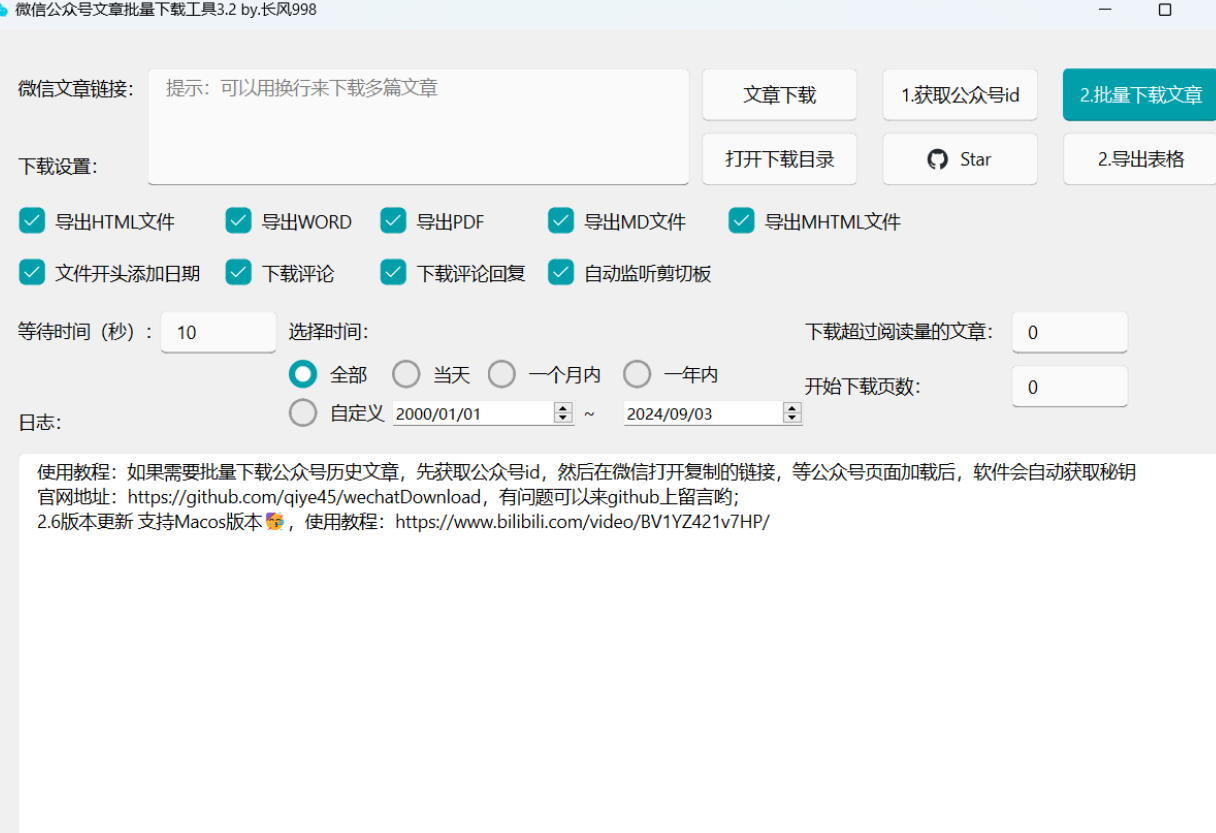
Task: Minimize the application window
Action: coord(1106,10)
